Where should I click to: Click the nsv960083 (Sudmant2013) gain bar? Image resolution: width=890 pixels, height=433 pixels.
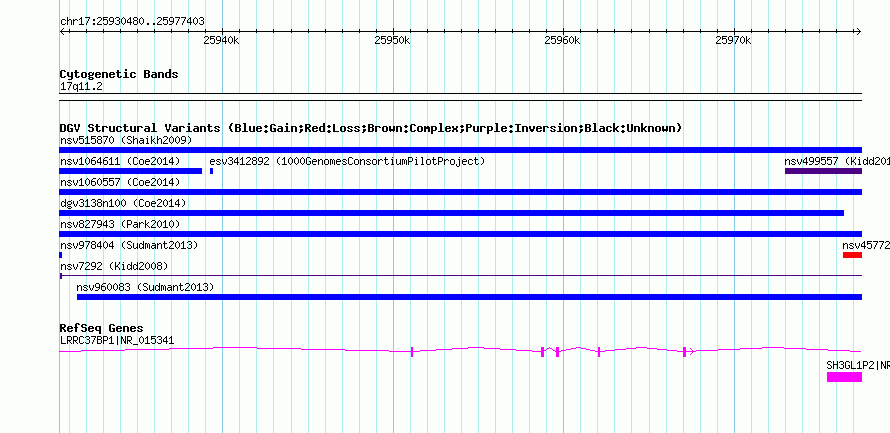click(x=469, y=297)
